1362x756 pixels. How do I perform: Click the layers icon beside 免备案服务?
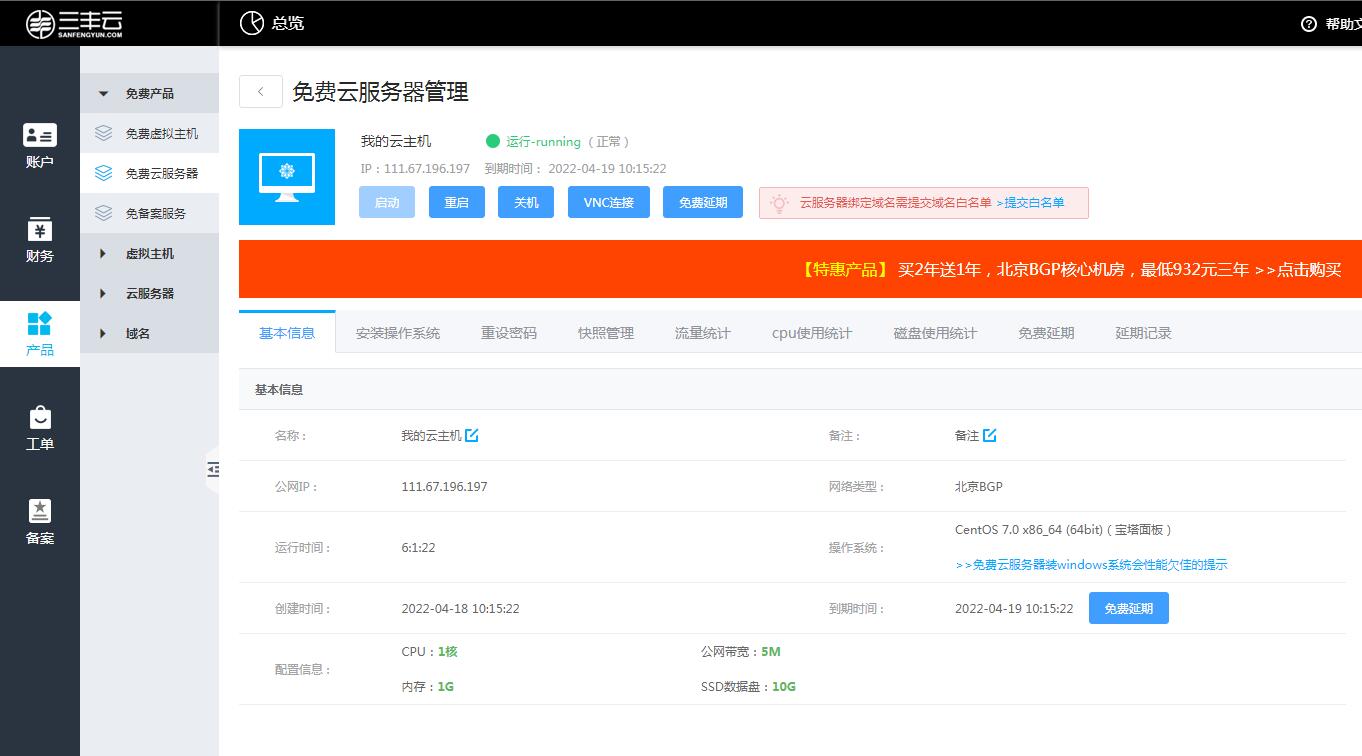click(103, 213)
